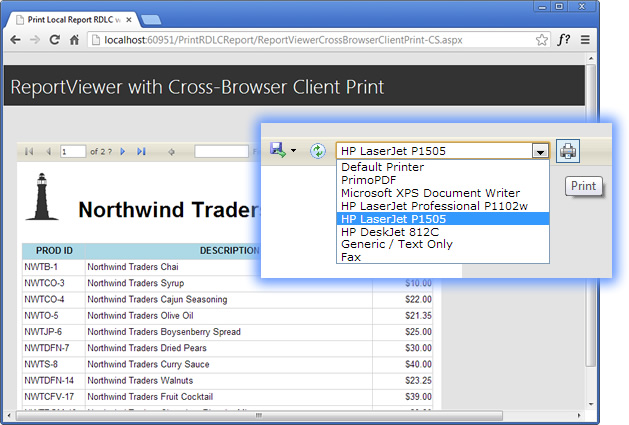Open the printer combo box arrow
Screen dimensions: 629x425
(540, 151)
